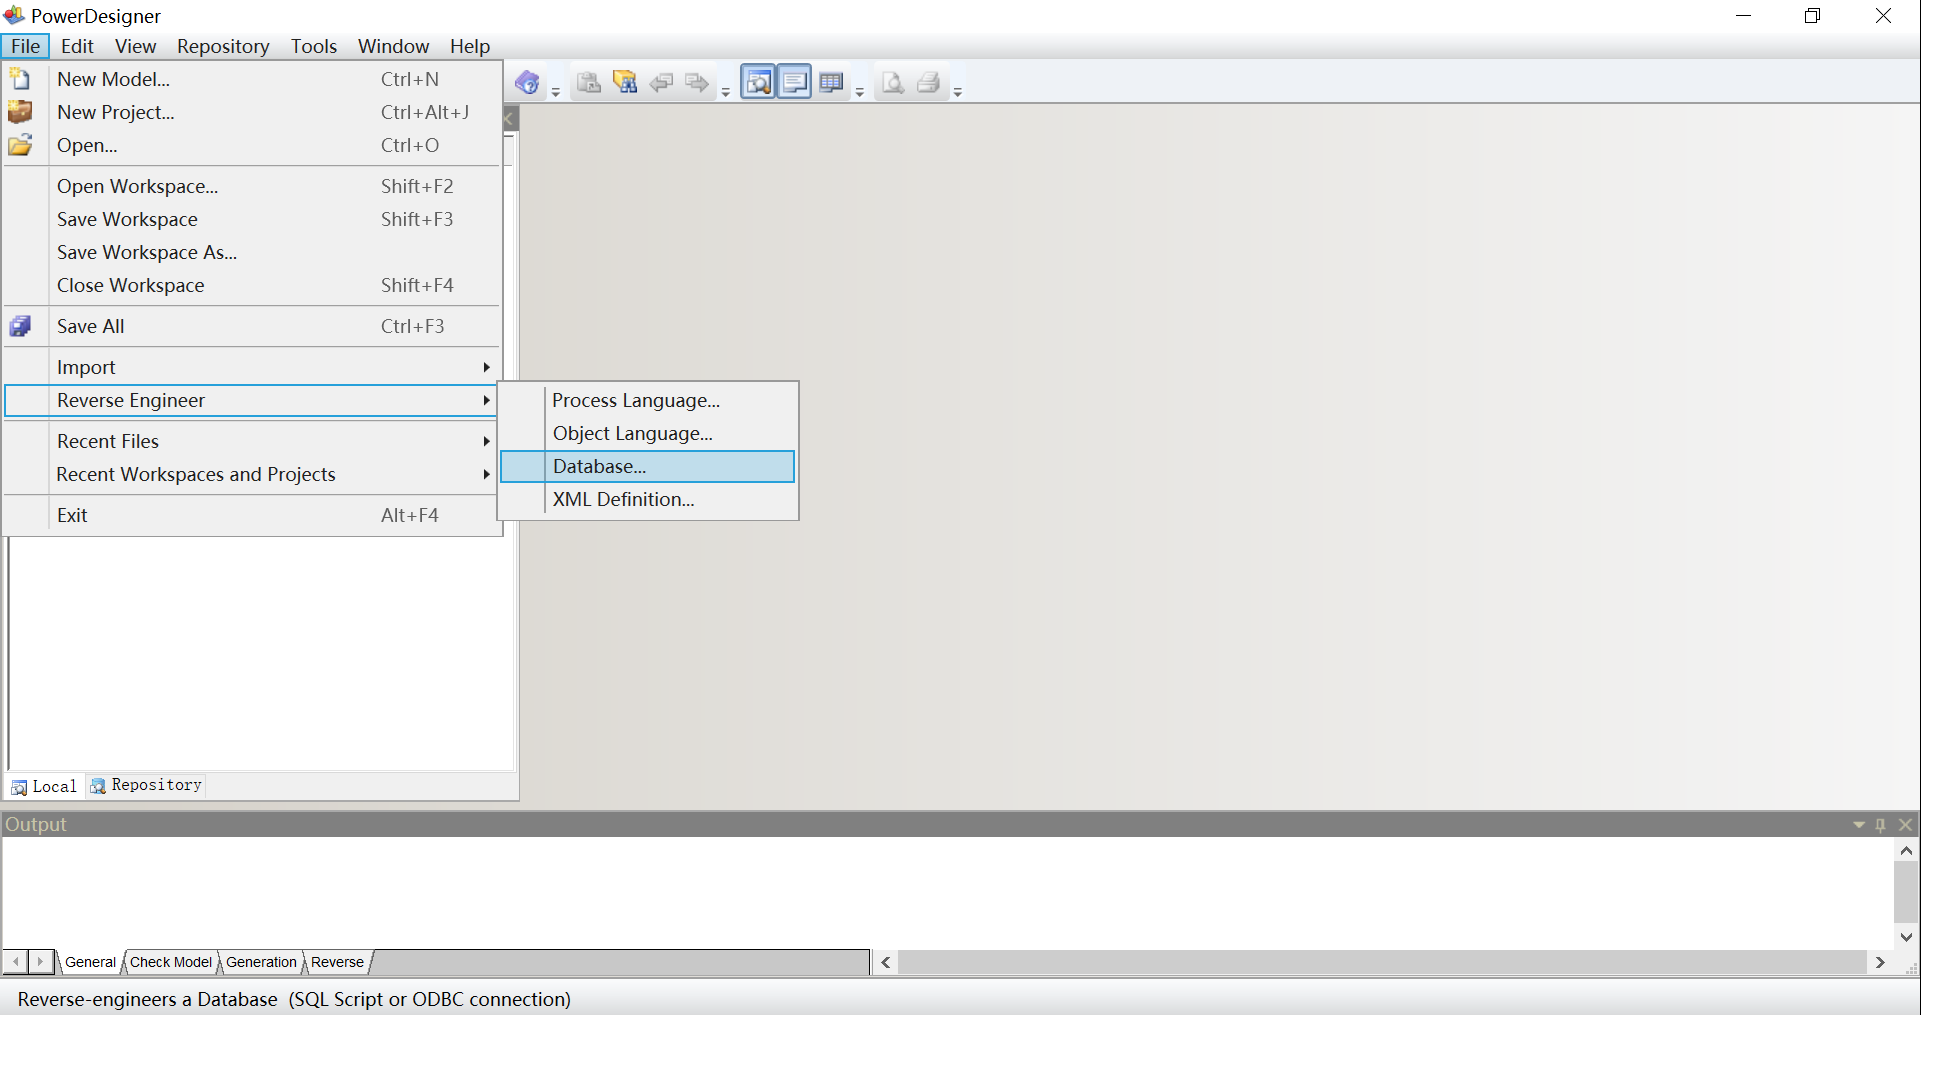Image resolution: width=1955 pixels, height=1073 pixels.
Task: Select Close Workspace menu entry
Action: (252, 285)
